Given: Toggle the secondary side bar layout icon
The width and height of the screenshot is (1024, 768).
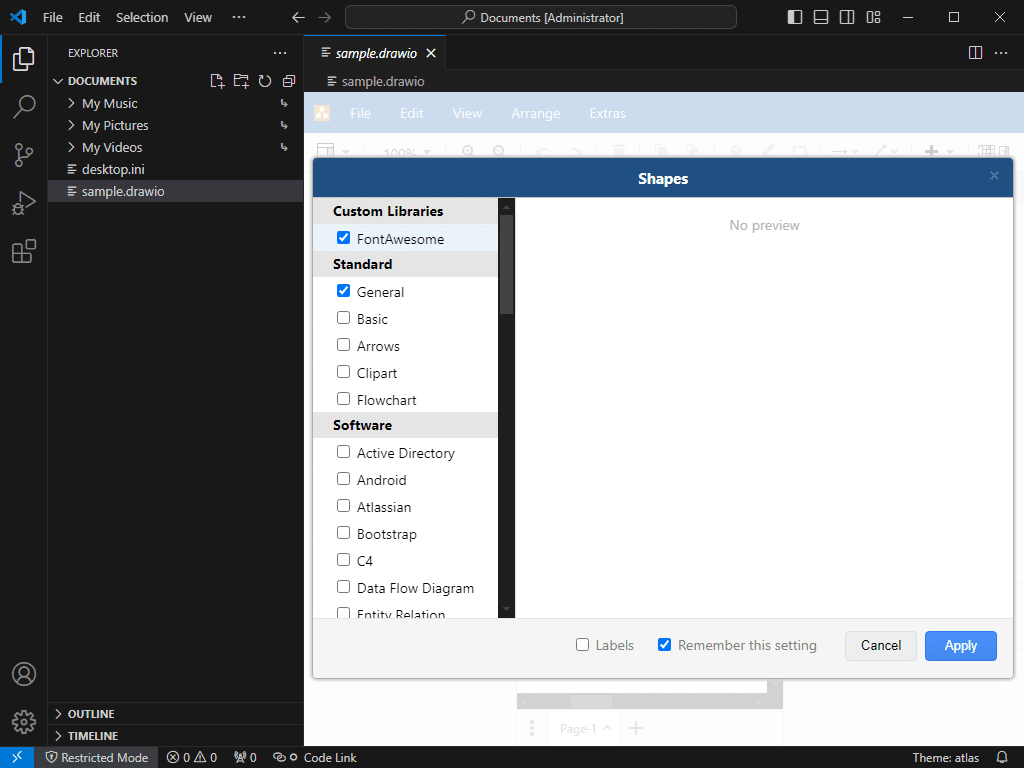Looking at the screenshot, I should (847, 18).
